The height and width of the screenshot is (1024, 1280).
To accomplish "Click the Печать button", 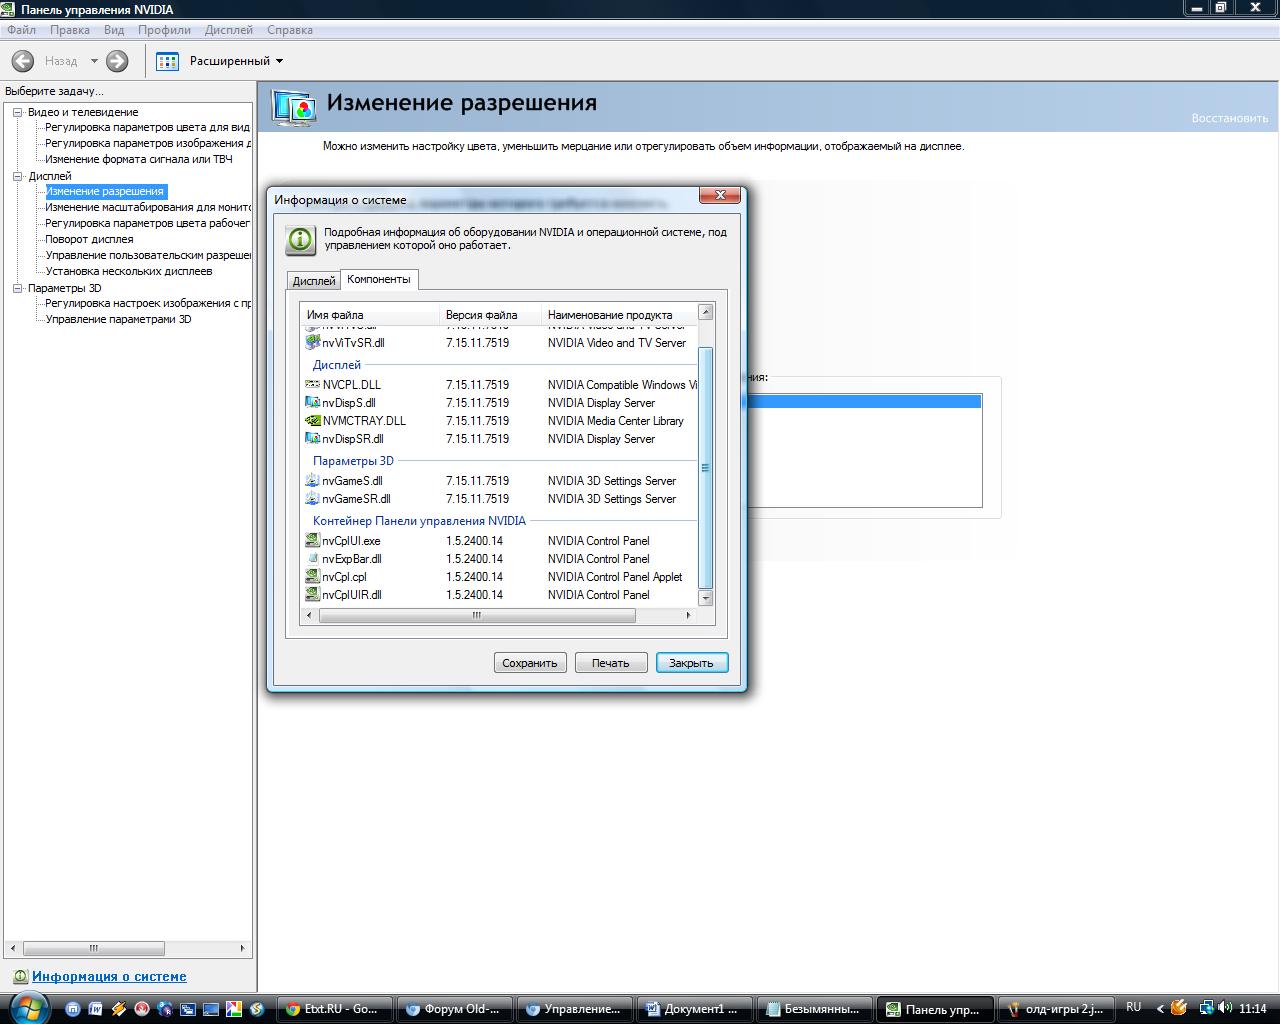I will click(x=611, y=663).
